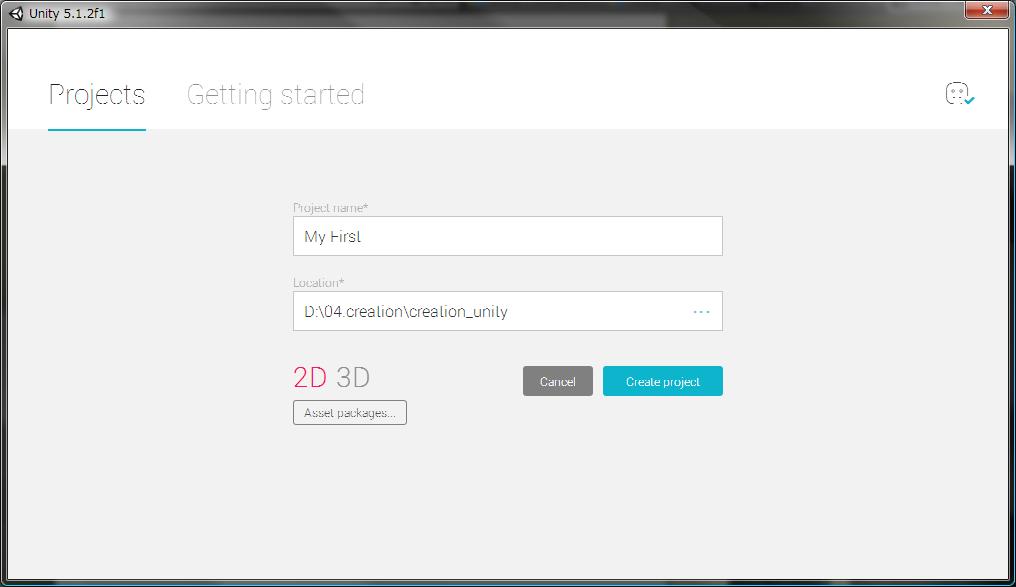
Task: Click the Project name input field
Action: 507,236
